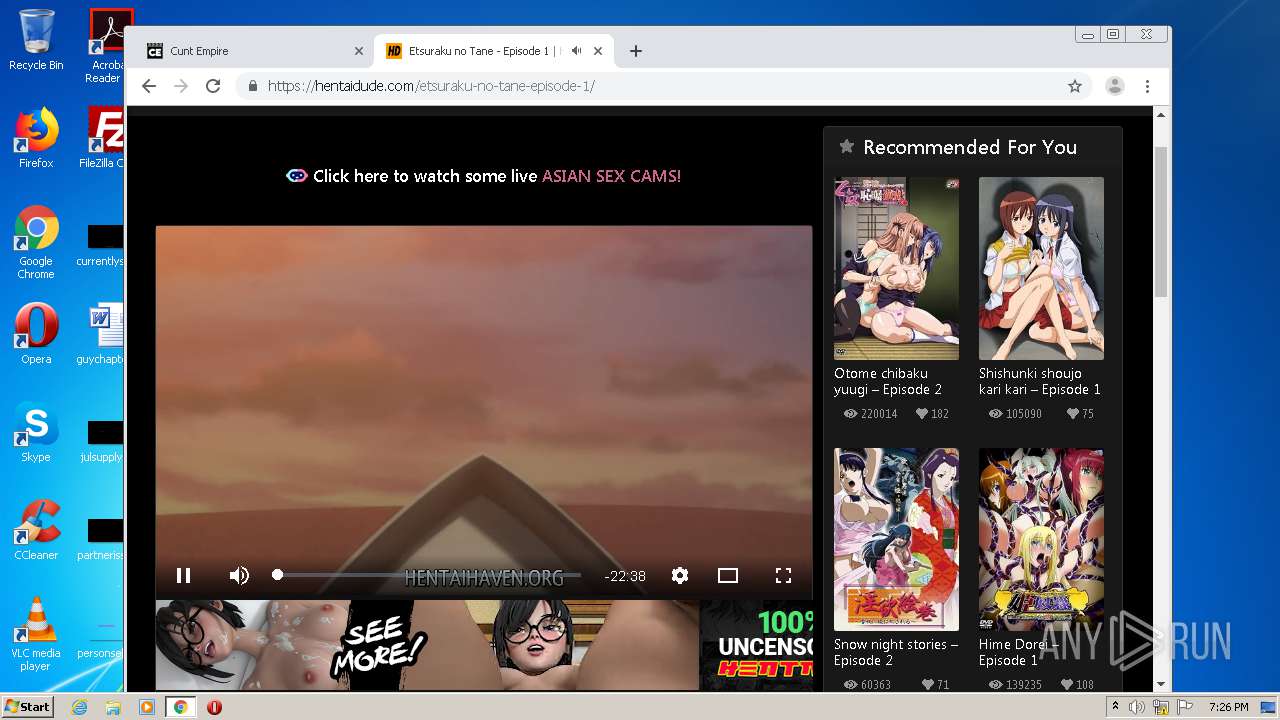
Task: Open the Shishunki shoujo kari kari Episode 1 title
Action: (1040, 381)
